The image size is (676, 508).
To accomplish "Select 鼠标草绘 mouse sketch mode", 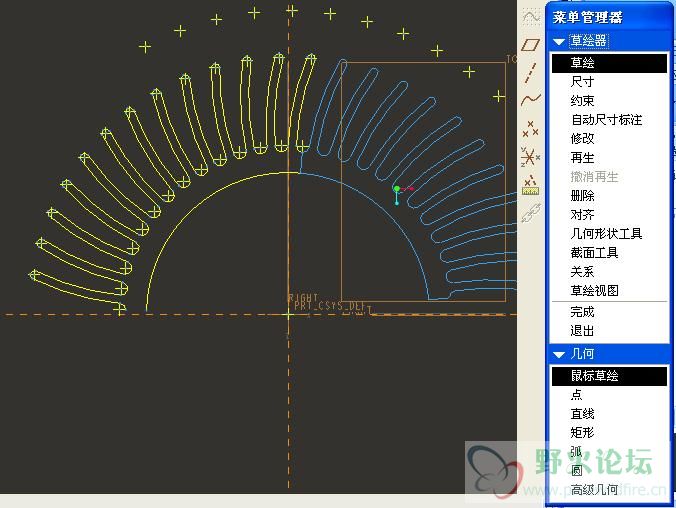I will click(x=609, y=376).
